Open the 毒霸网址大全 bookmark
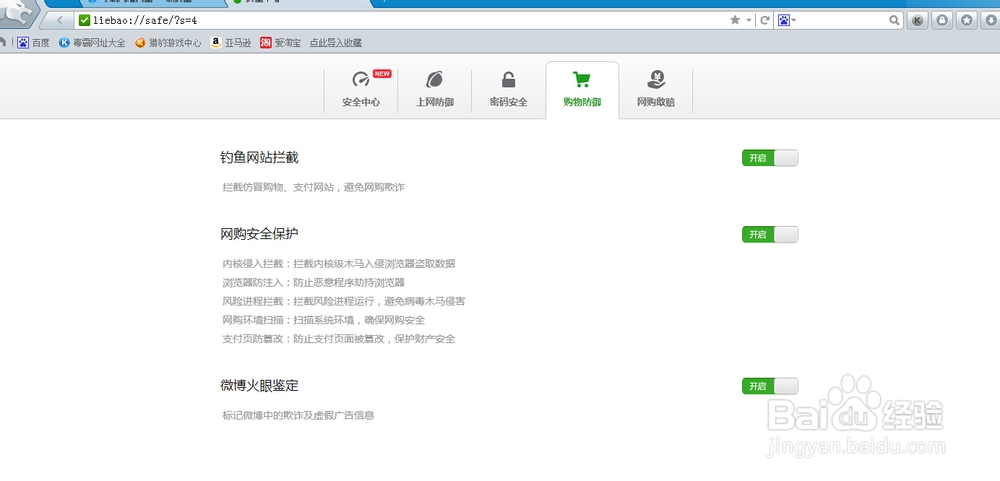 point(92,43)
